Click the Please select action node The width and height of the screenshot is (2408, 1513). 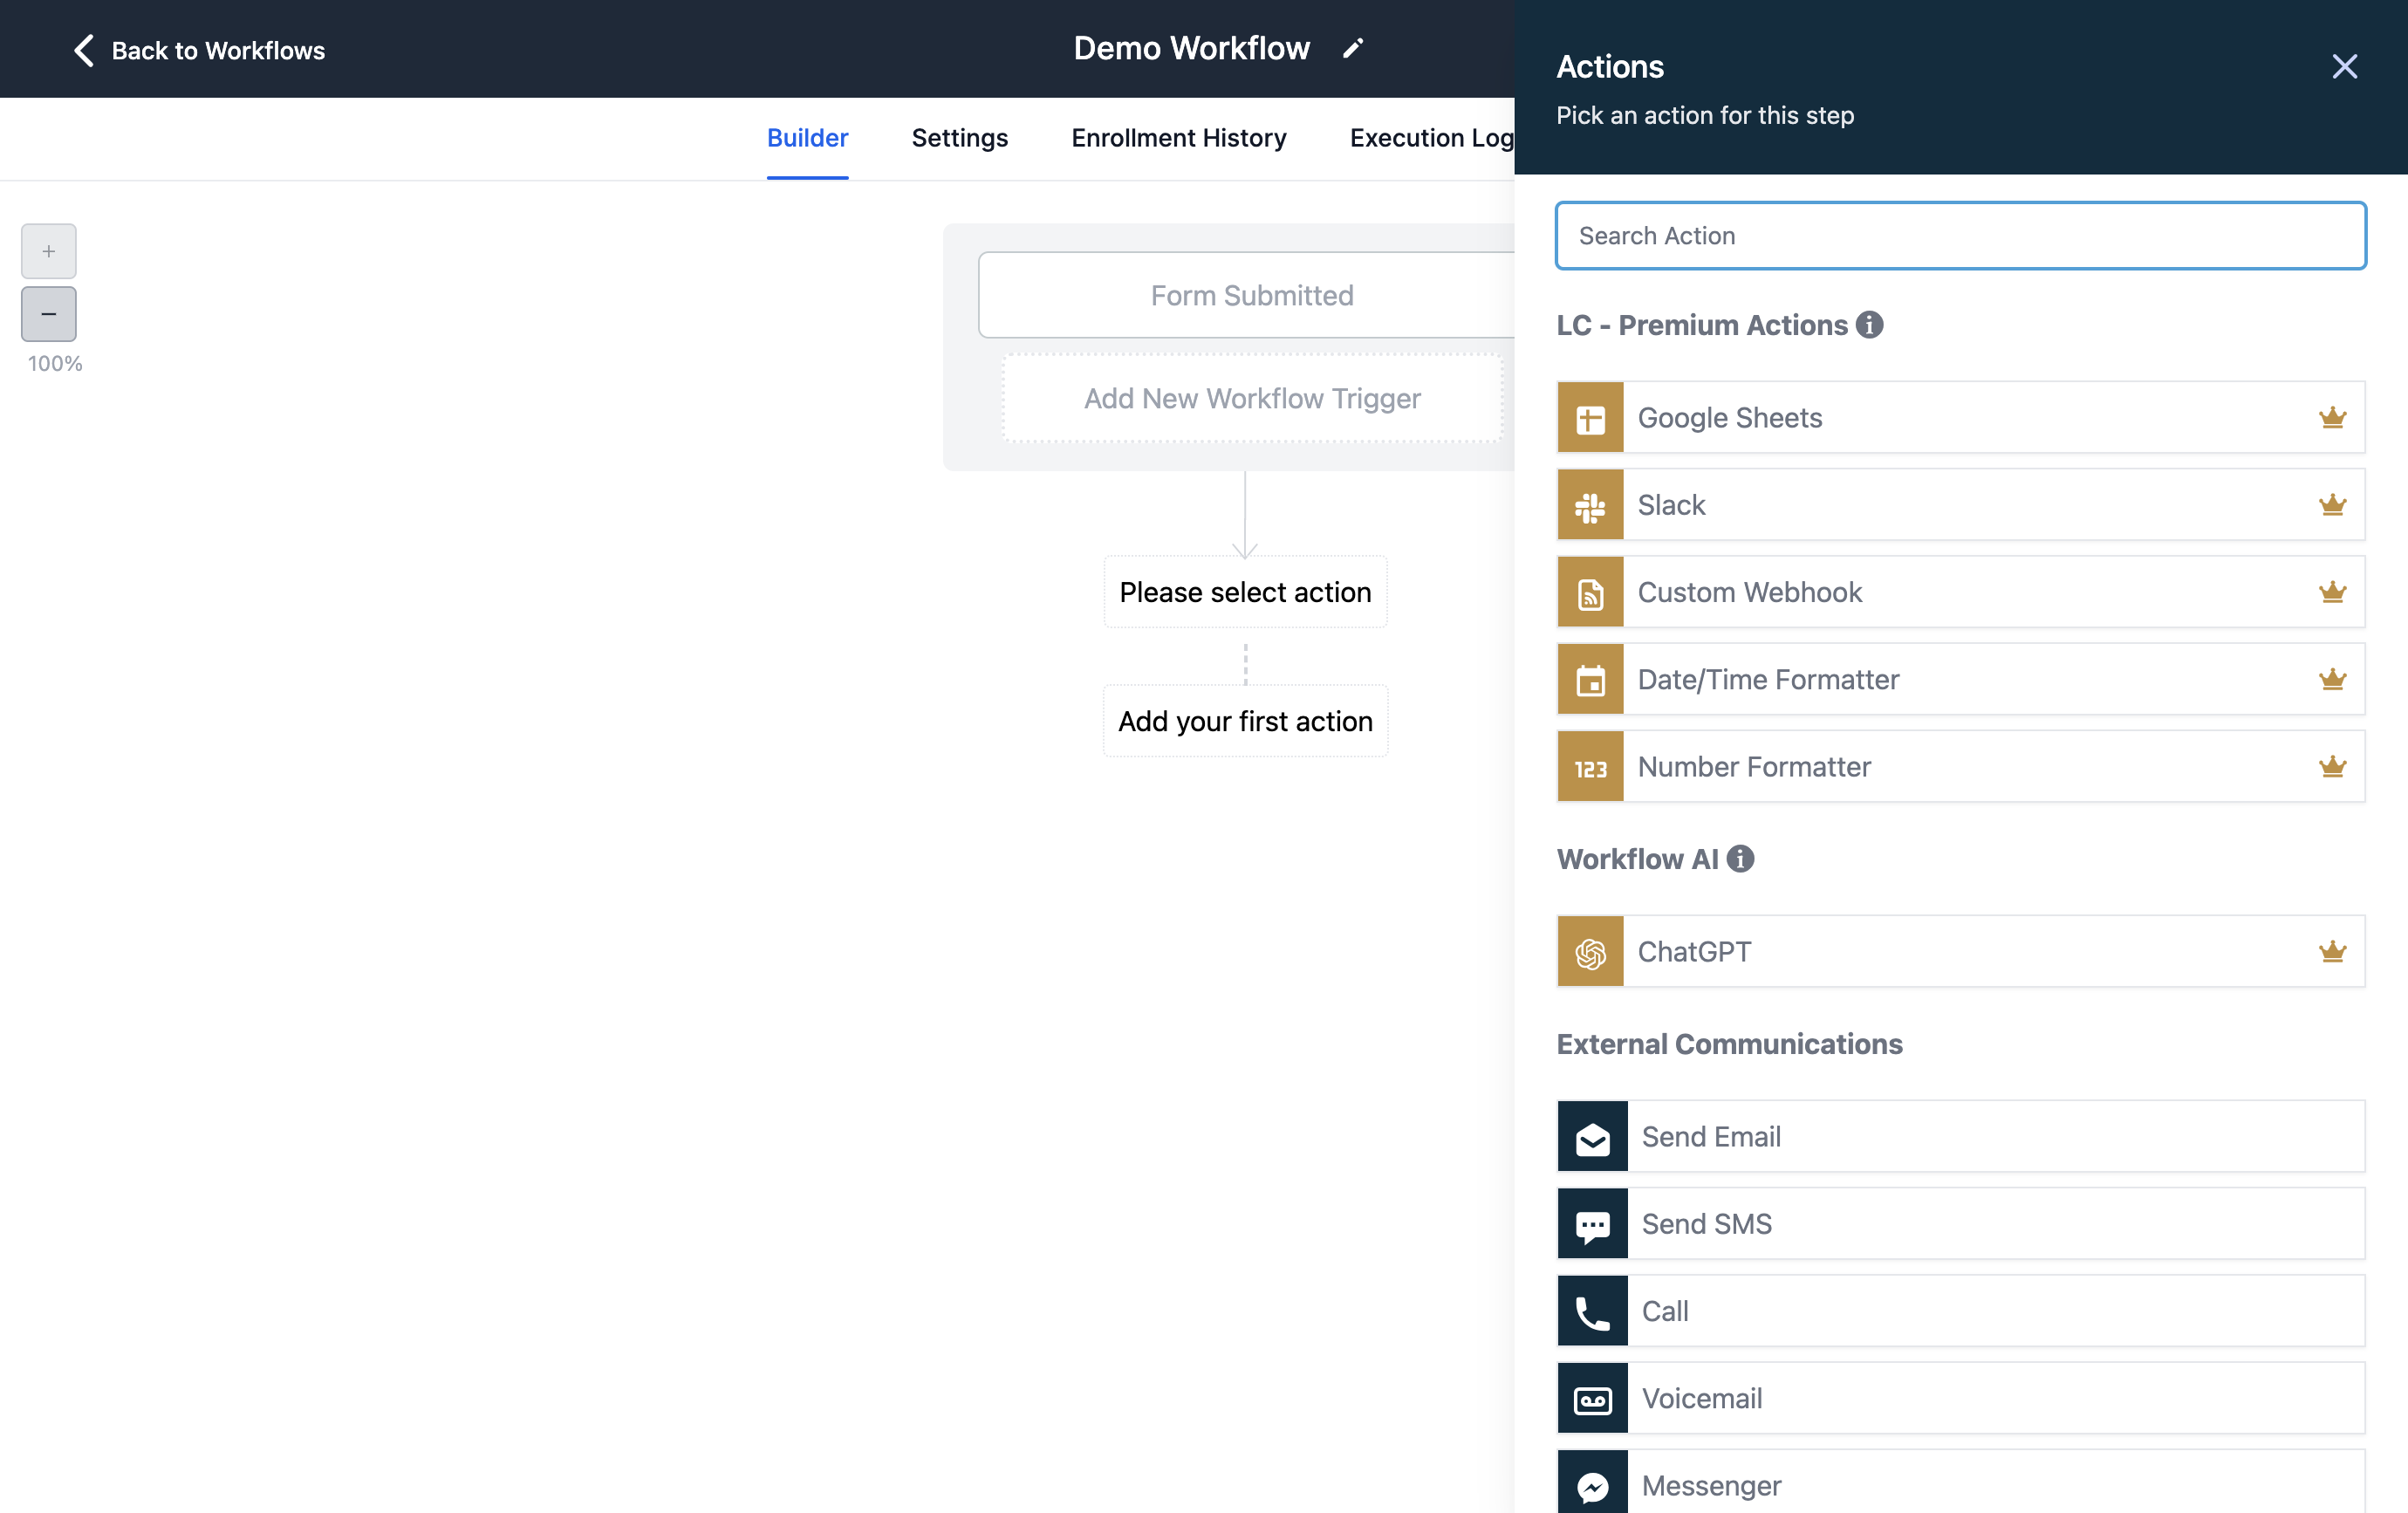(1245, 592)
